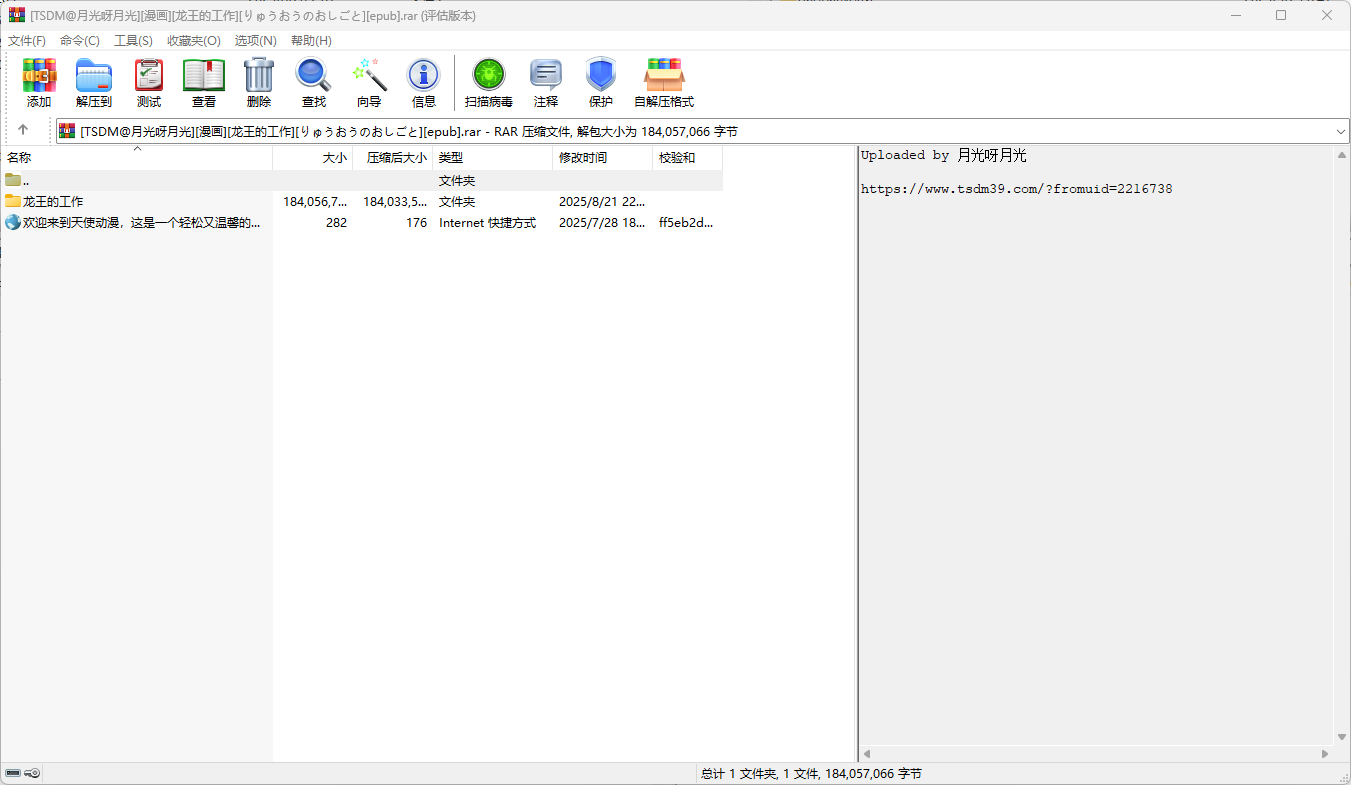Screen dimensions: 1351x785
Task: Sort by 修改时间 column header
Action: [603, 158]
